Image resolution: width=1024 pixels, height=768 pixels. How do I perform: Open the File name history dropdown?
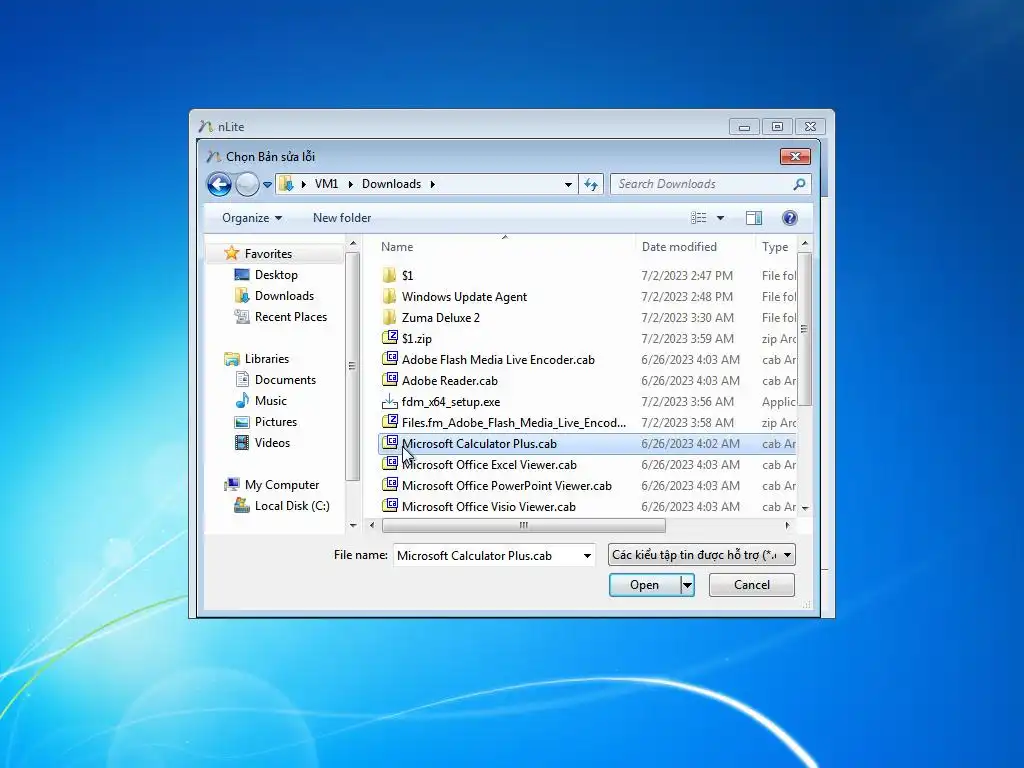(x=587, y=556)
